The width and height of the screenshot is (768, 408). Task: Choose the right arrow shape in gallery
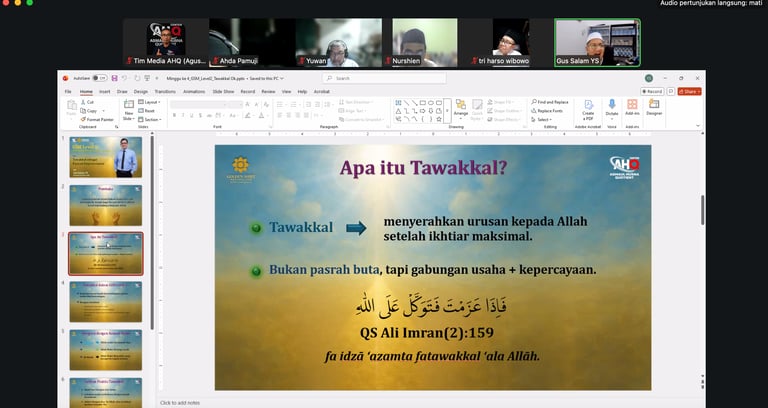pos(423,111)
